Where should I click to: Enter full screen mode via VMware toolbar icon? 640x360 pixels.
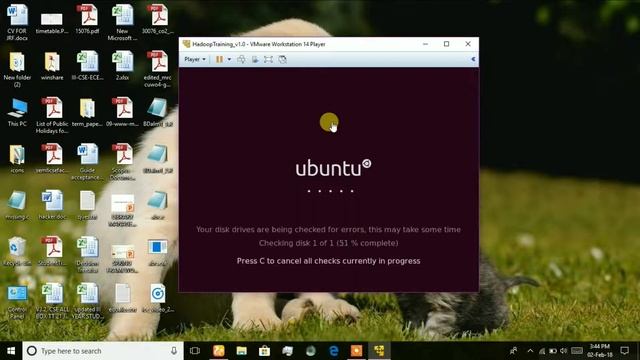[x=268, y=59]
